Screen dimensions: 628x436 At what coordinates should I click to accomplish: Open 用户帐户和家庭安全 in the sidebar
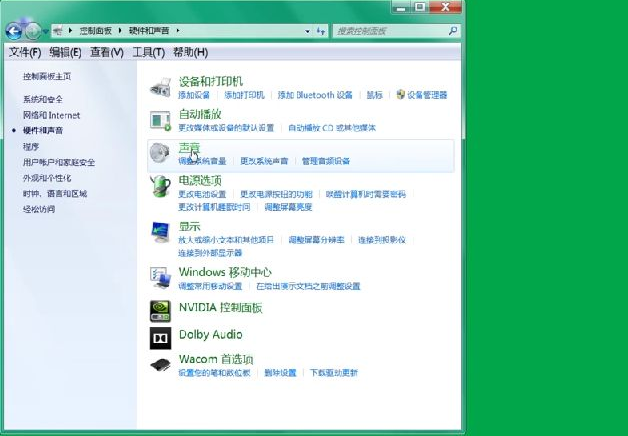(x=59, y=162)
